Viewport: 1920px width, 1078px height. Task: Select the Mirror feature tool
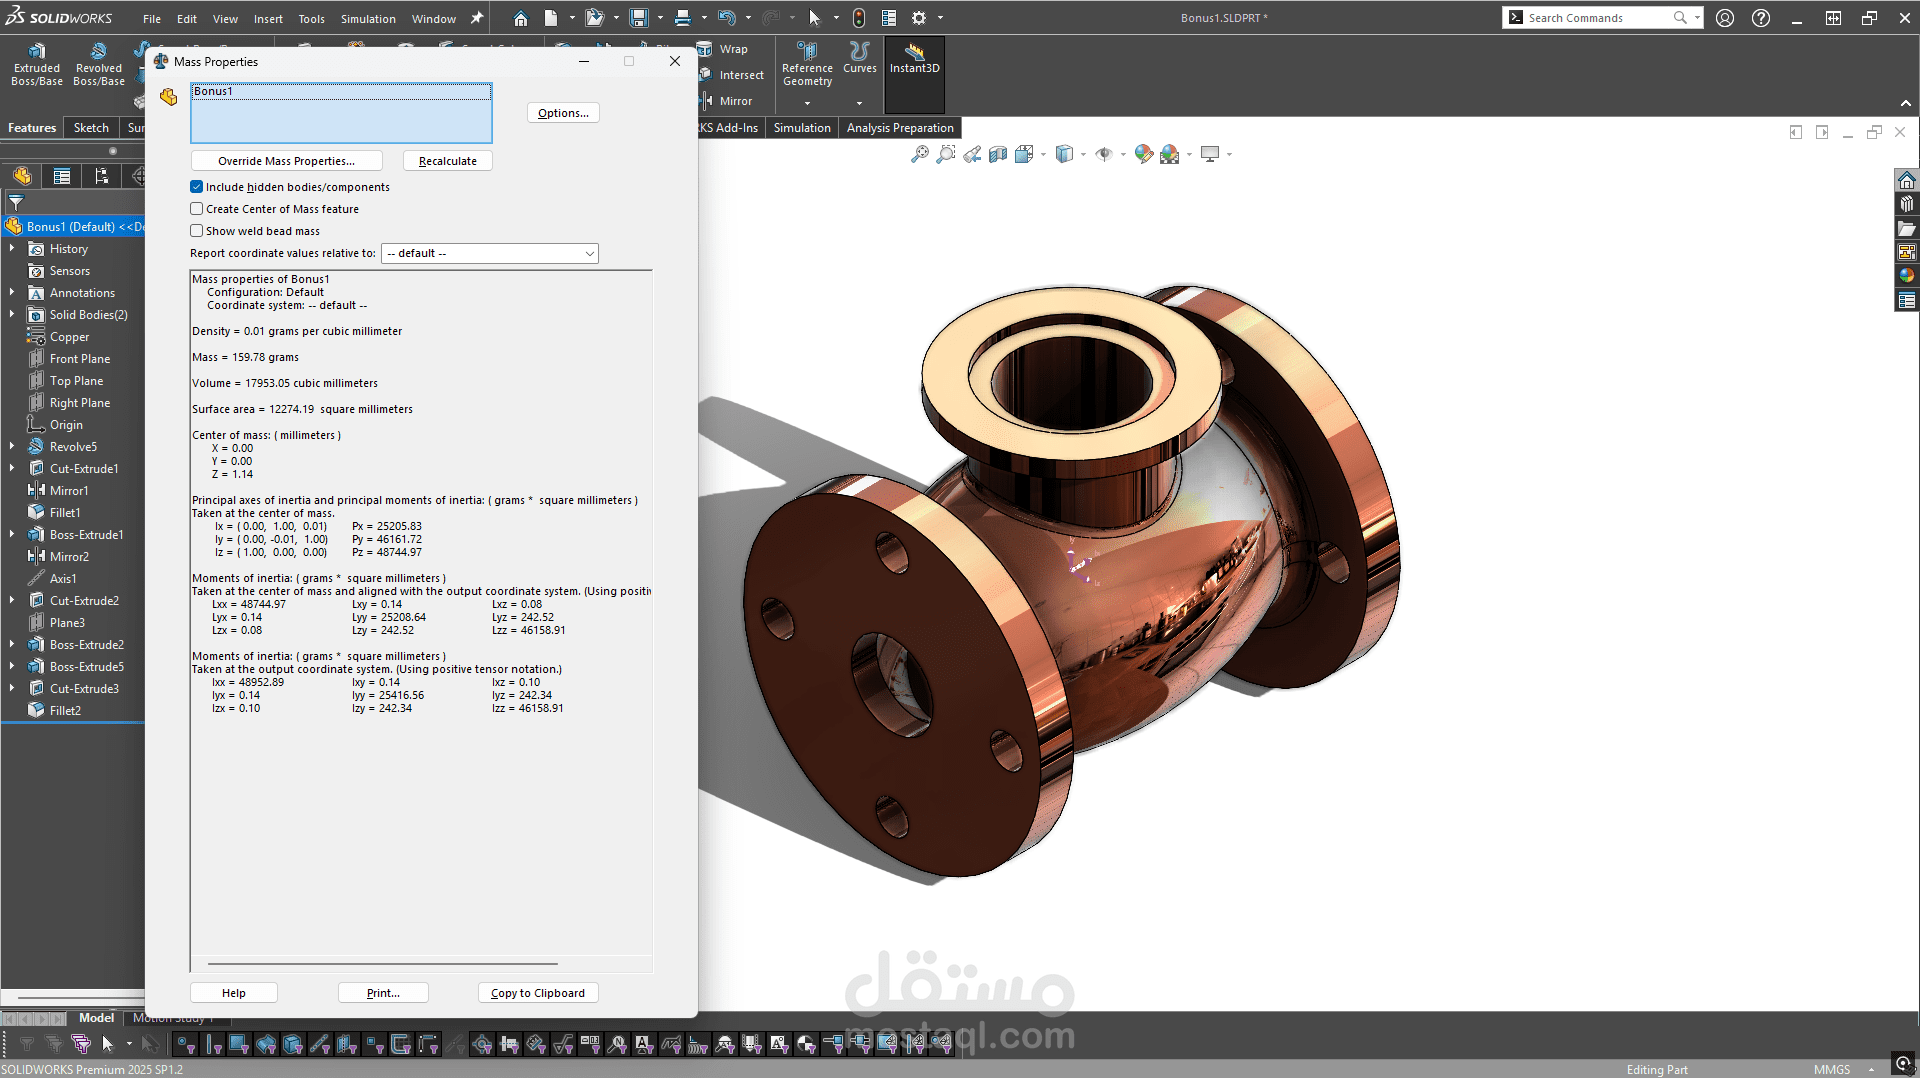pyautogui.click(x=726, y=101)
